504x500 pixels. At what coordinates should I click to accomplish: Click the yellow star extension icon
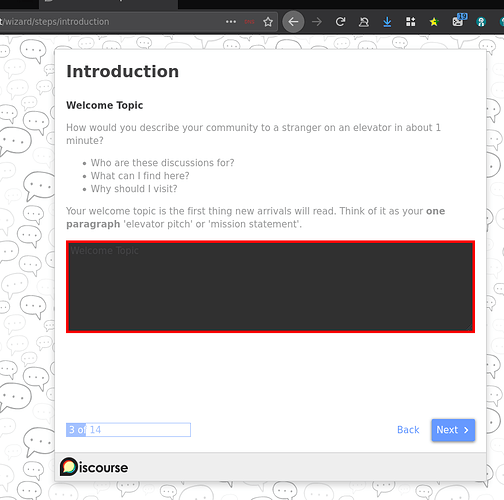pyautogui.click(x=434, y=22)
